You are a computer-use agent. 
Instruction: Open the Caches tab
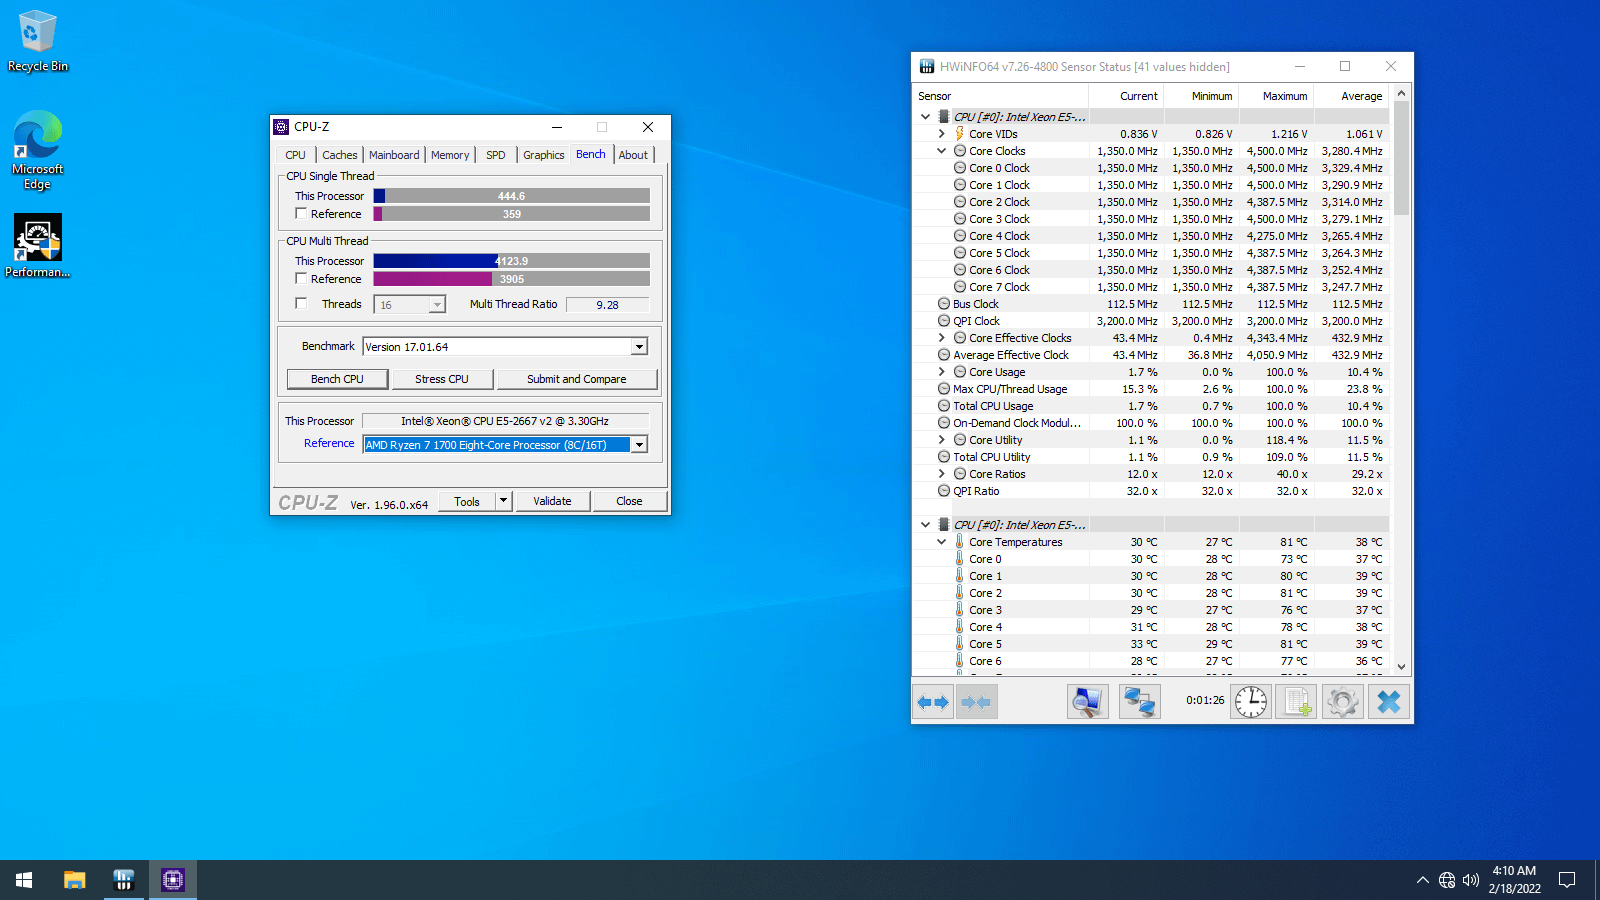(340, 155)
